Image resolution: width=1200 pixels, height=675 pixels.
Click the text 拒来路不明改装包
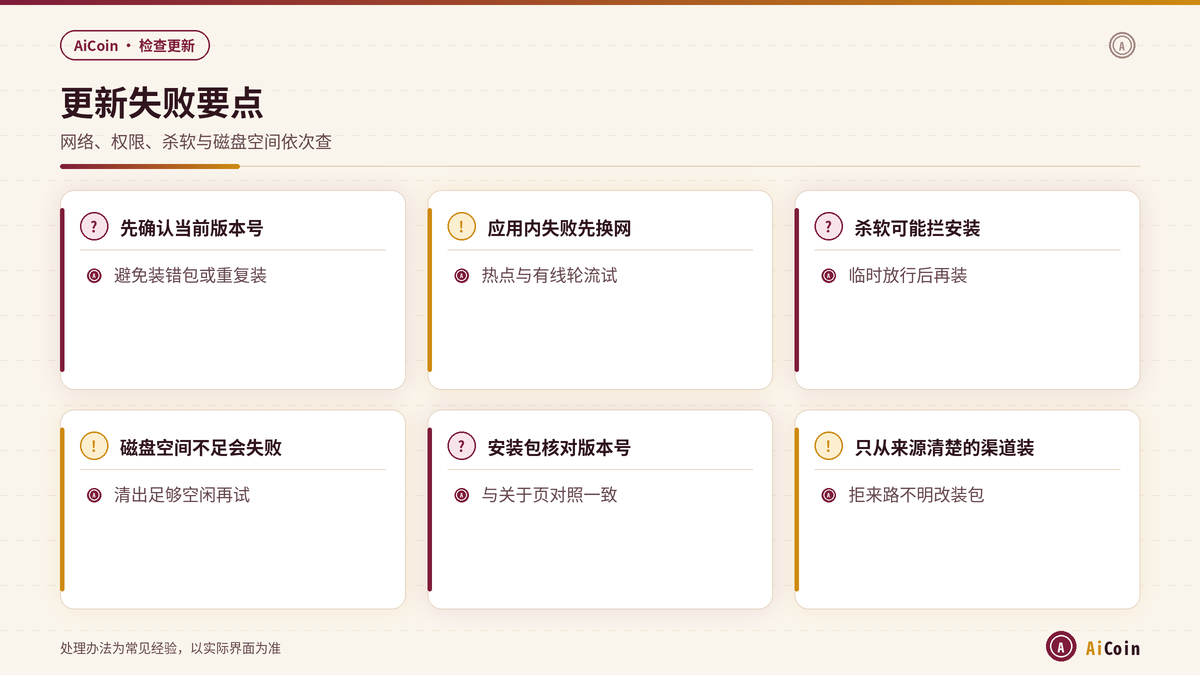(916, 495)
